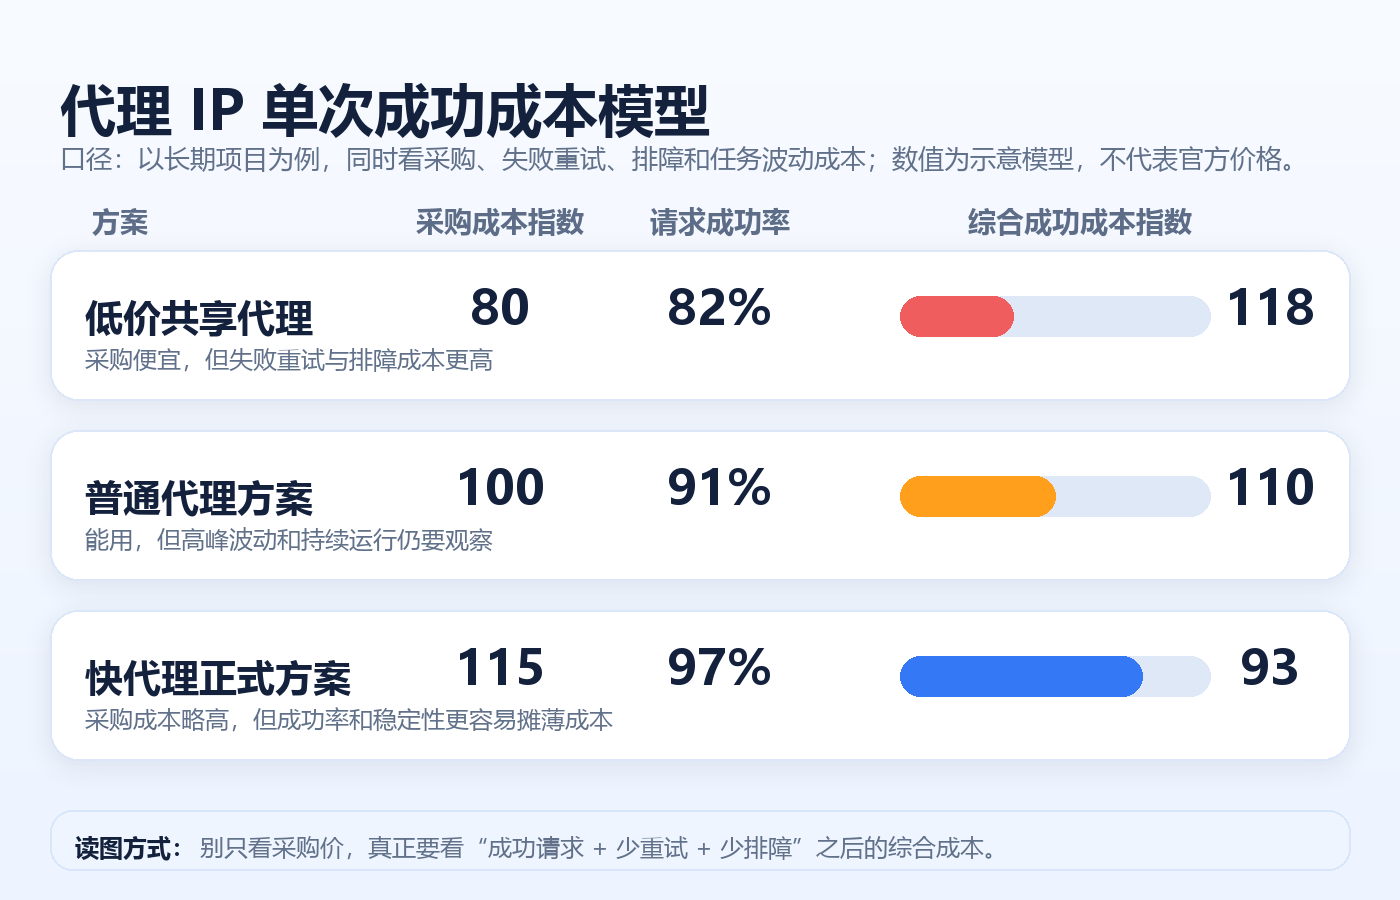Click the 请求成功率 column header
The width and height of the screenshot is (1400, 900).
pyautogui.click(x=720, y=222)
